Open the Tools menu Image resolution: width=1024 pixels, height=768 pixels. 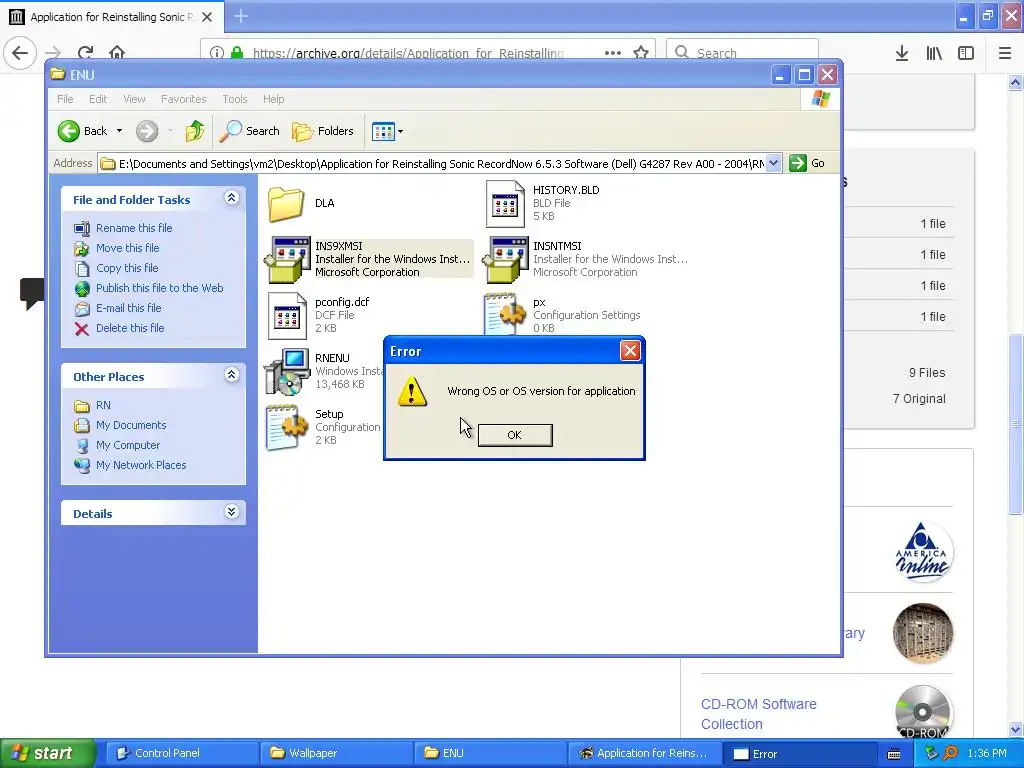[234, 99]
